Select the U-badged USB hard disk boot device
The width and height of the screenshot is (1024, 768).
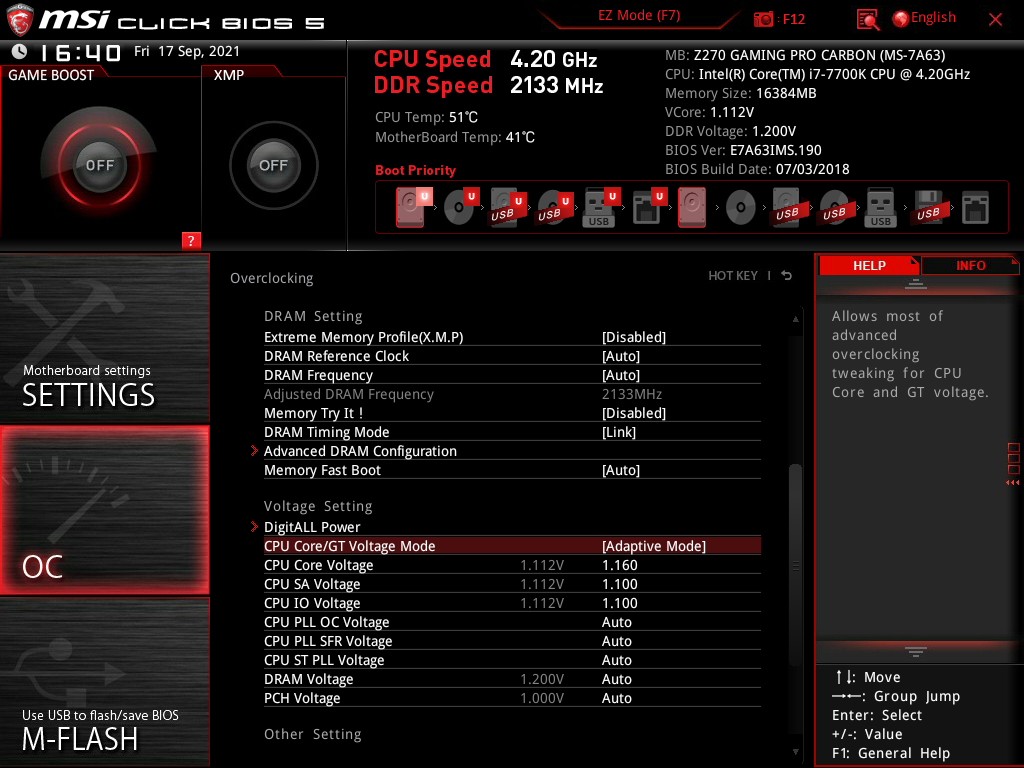pyautogui.click(x=507, y=207)
